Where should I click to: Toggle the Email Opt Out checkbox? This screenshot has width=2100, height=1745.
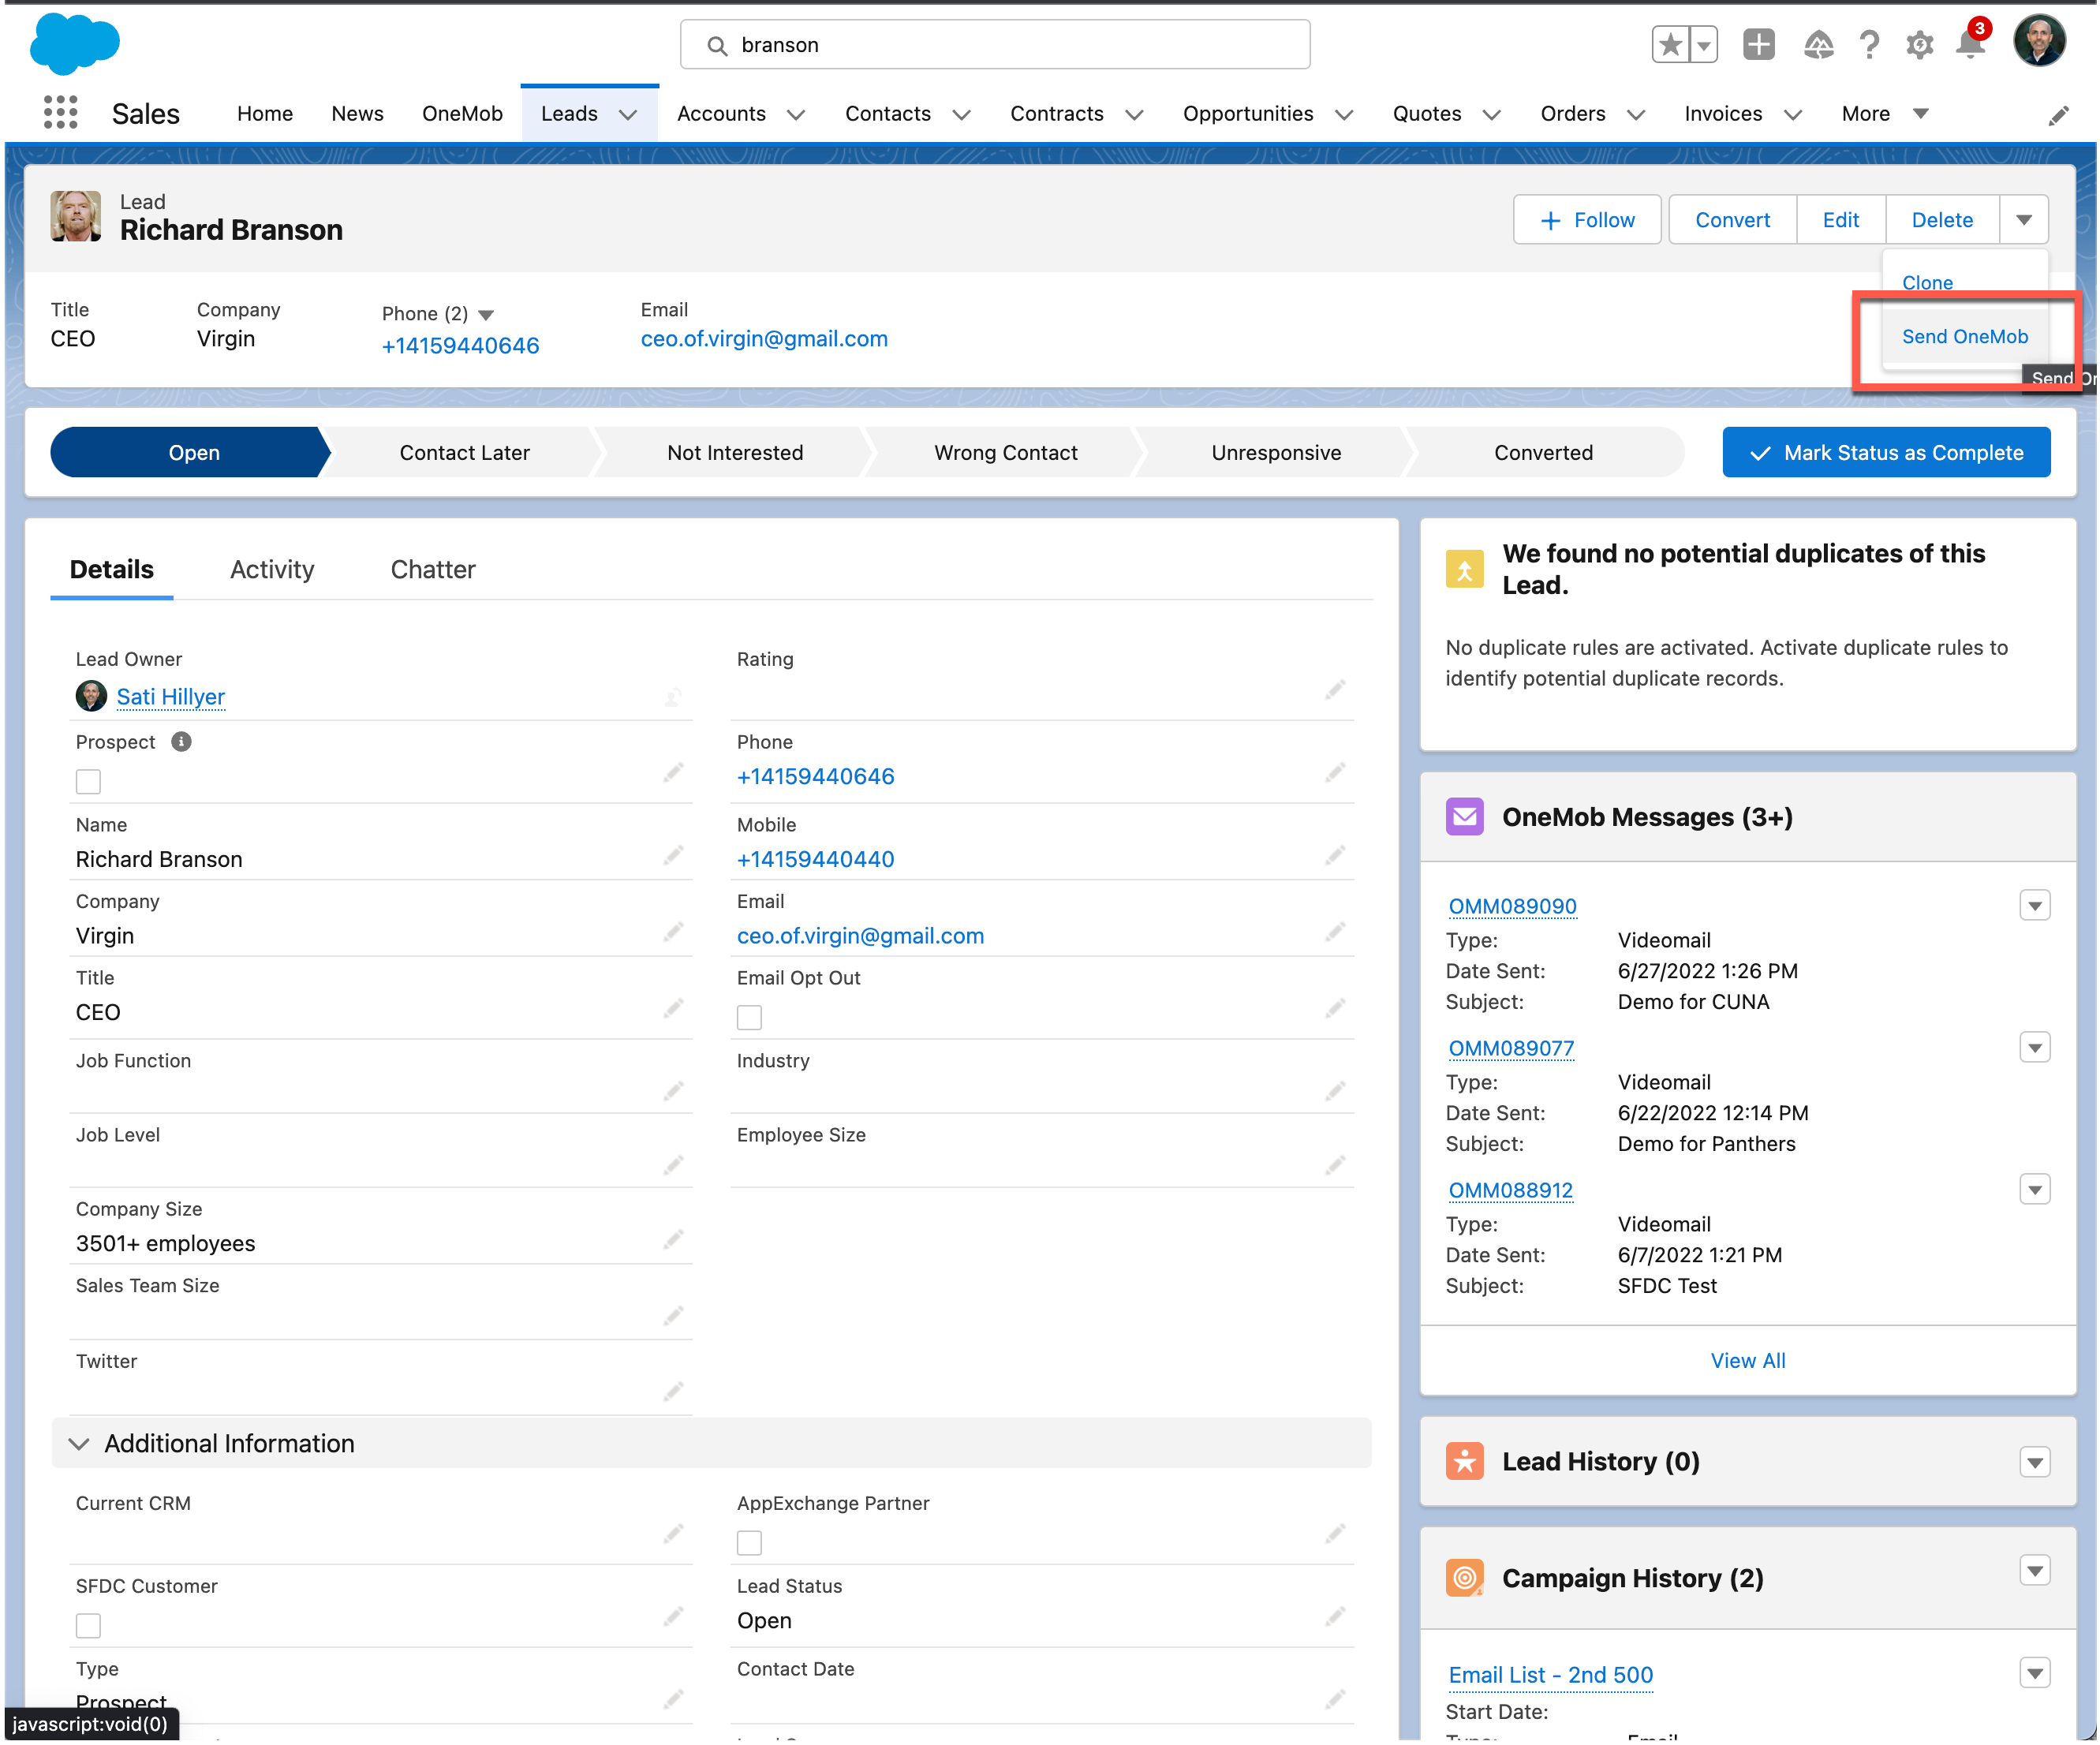pos(749,1018)
